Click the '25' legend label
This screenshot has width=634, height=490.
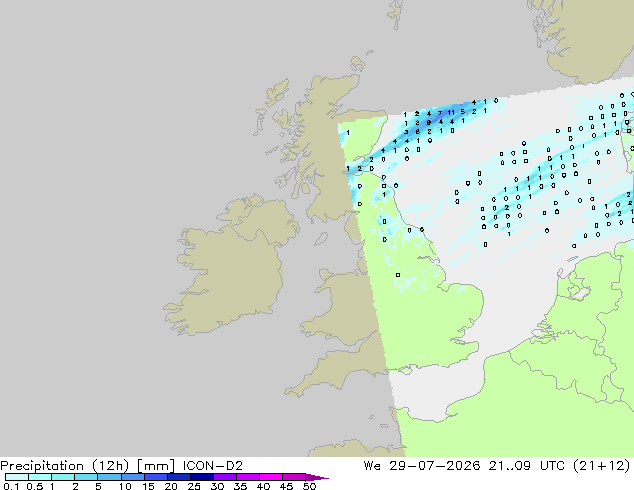click(194, 486)
